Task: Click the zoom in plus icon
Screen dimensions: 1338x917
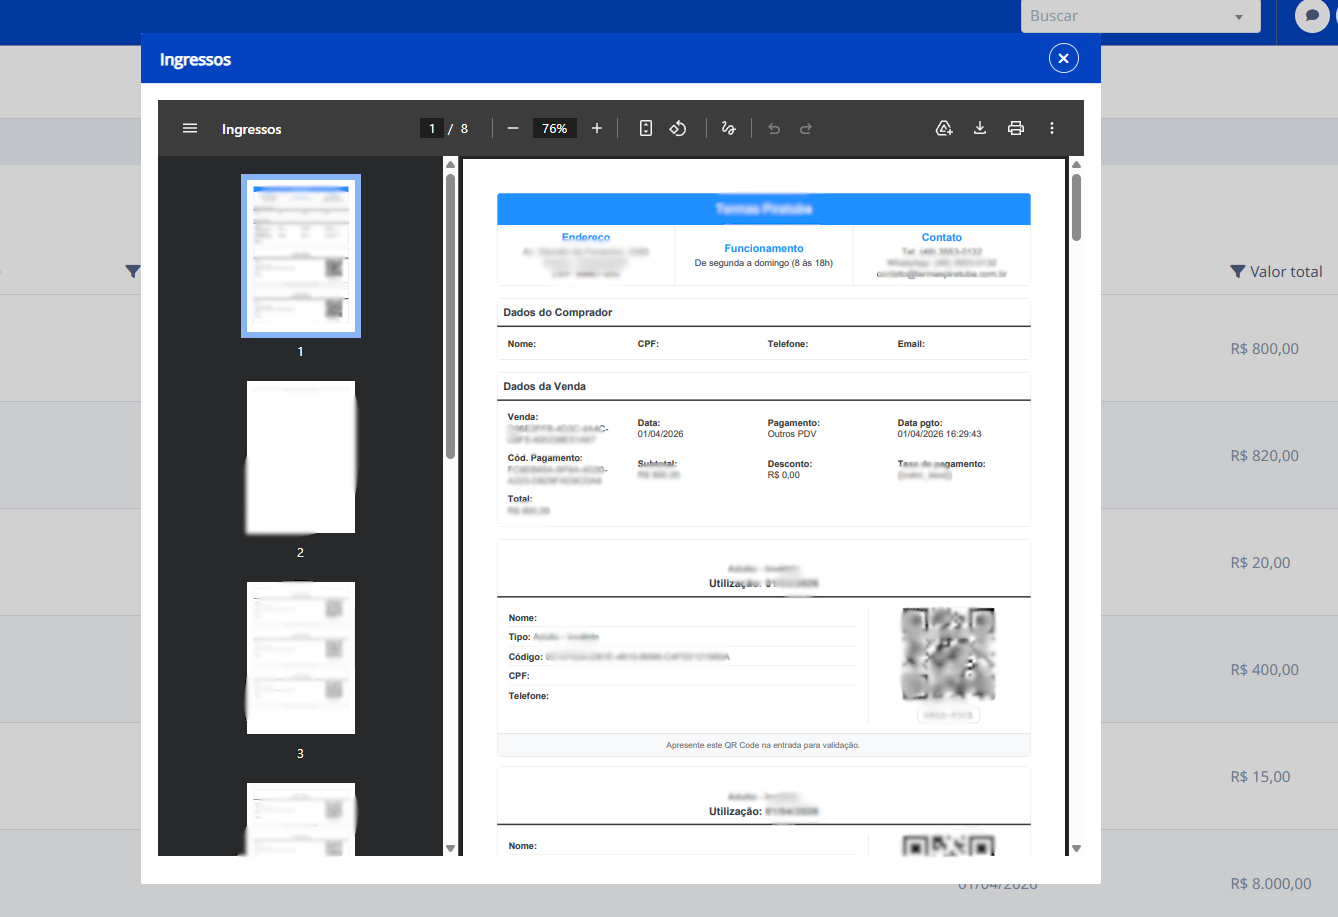Action: pyautogui.click(x=597, y=128)
